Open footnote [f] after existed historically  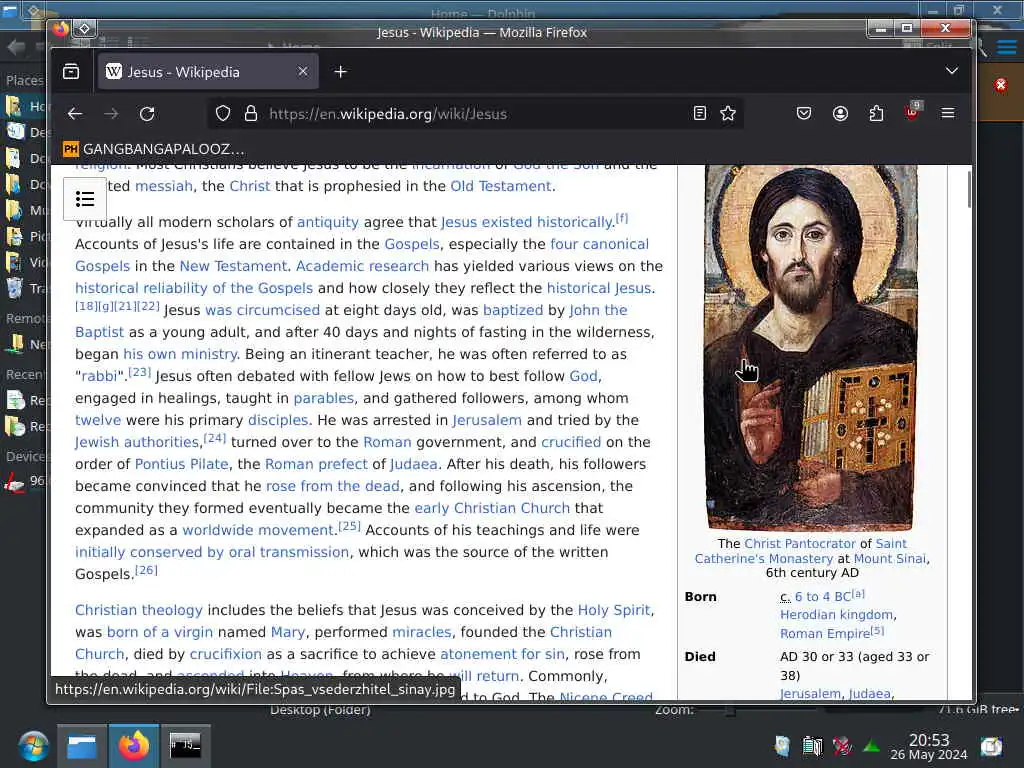(x=622, y=218)
